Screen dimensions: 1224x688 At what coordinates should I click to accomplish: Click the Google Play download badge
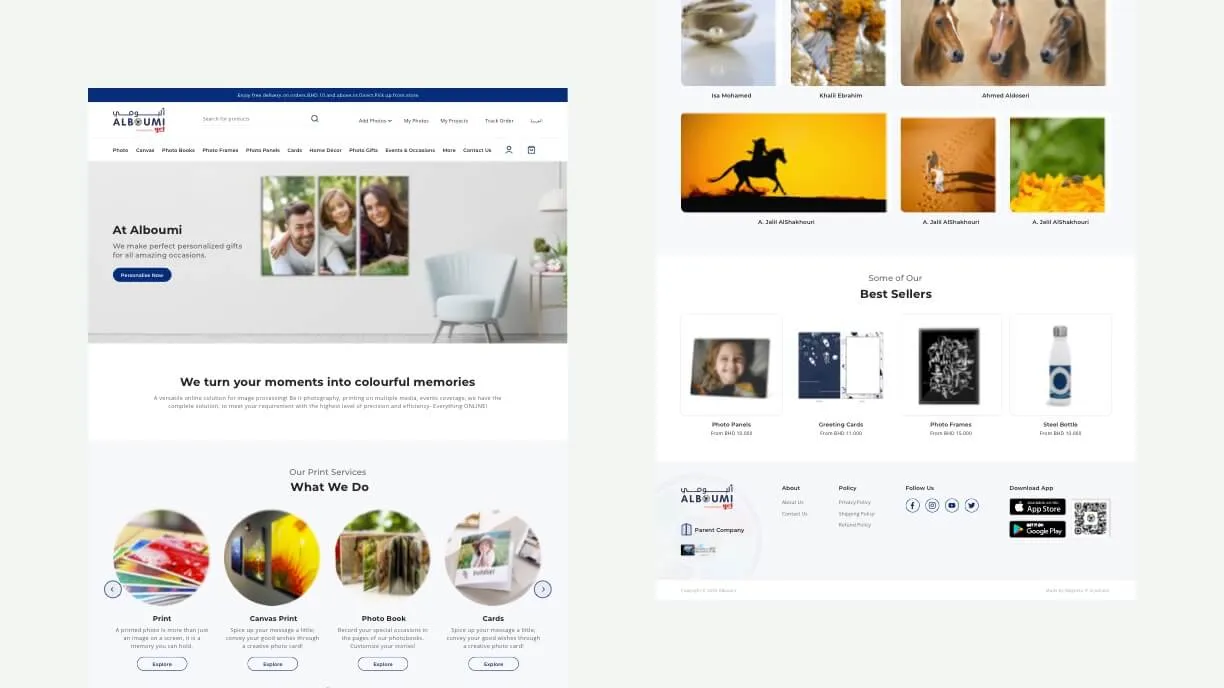[1036, 529]
